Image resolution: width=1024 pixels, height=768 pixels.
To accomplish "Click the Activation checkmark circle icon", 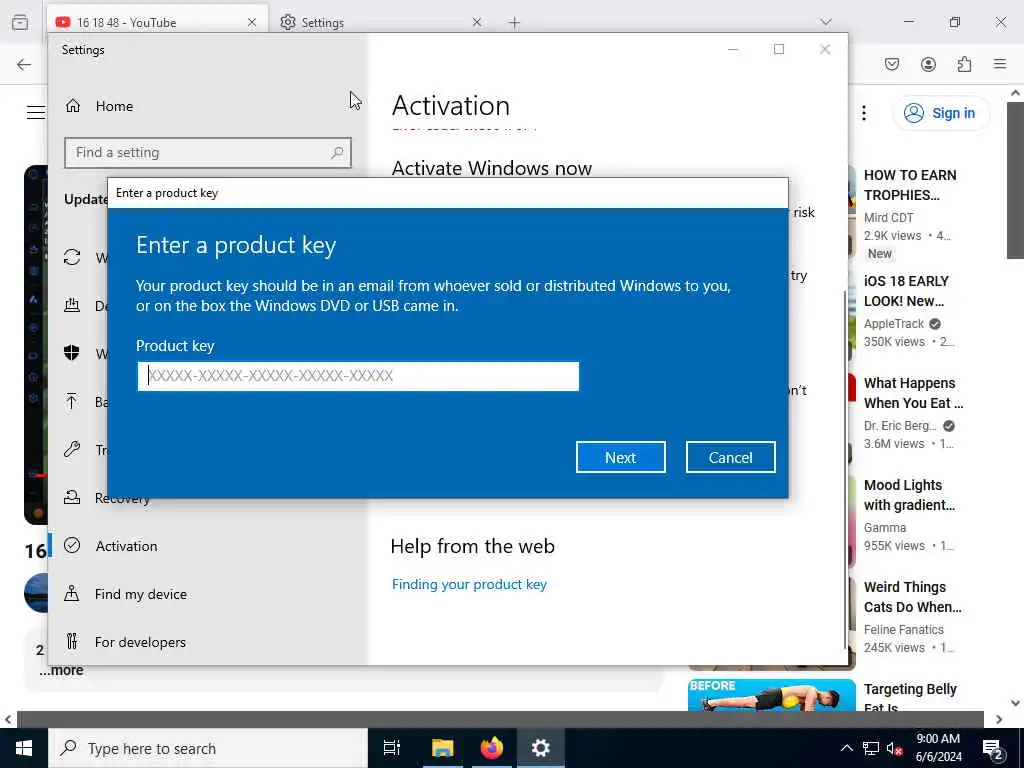I will coord(72,545).
